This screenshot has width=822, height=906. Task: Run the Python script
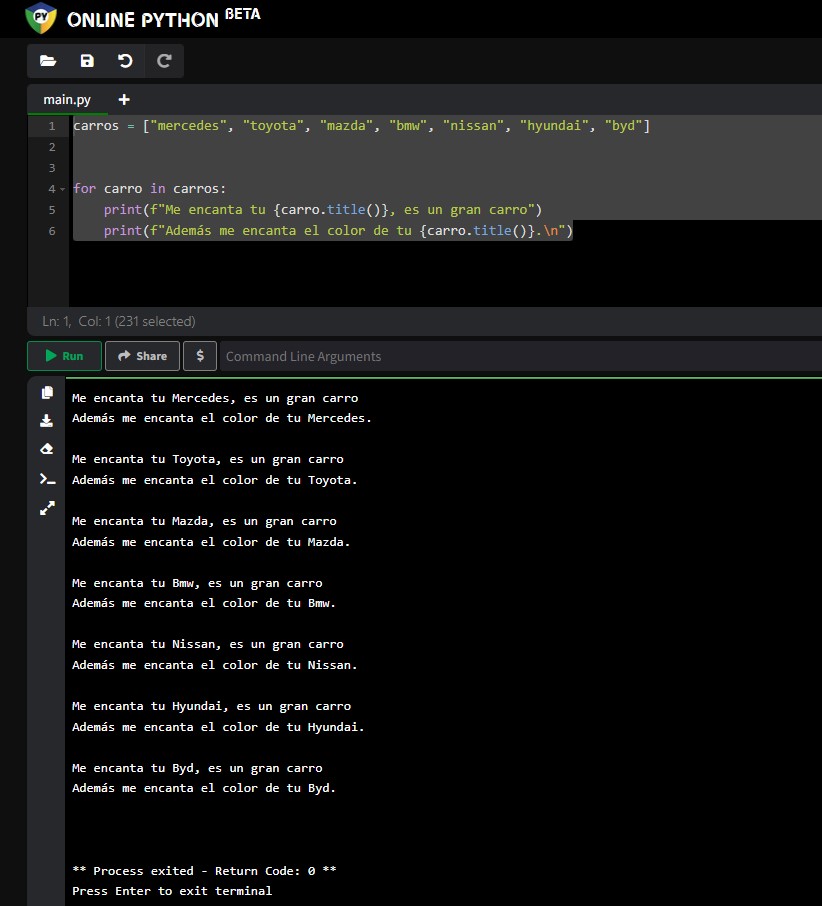(x=64, y=356)
